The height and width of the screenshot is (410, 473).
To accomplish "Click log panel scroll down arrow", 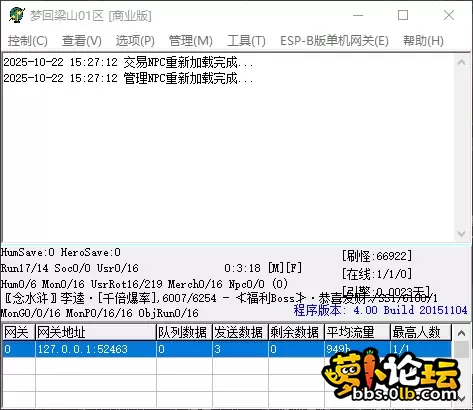I will pyautogui.click(x=462, y=234).
